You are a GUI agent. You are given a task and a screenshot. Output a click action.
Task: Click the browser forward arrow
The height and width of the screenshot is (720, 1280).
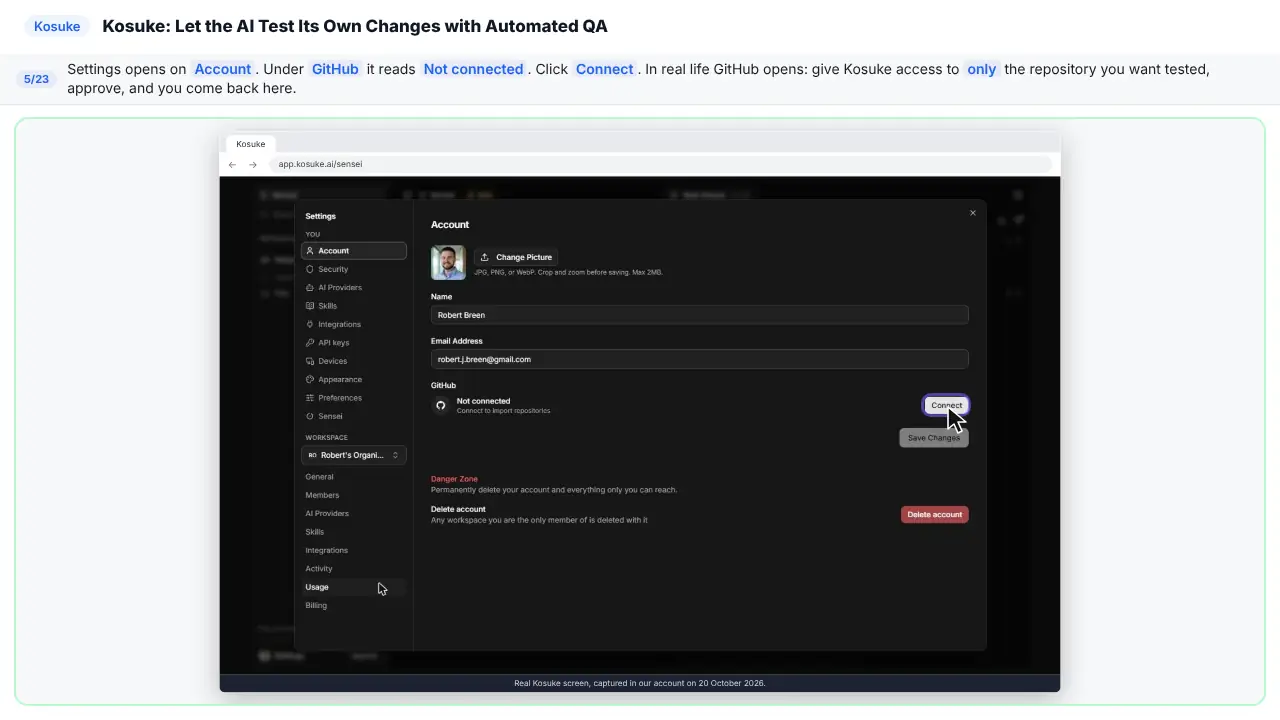click(x=253, y=164)
